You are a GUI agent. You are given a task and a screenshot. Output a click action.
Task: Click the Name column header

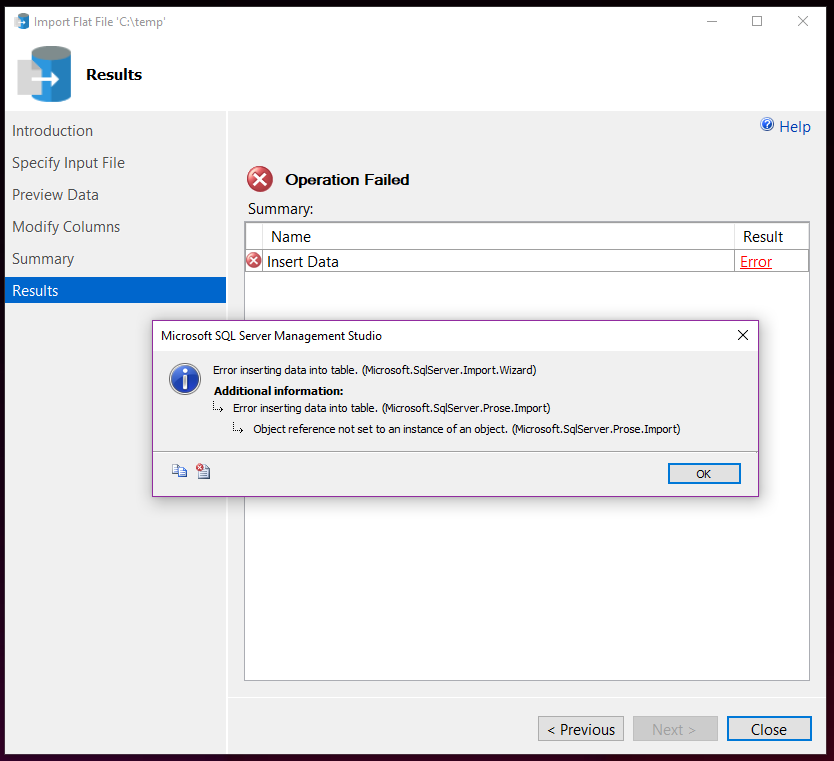(498, 237)
